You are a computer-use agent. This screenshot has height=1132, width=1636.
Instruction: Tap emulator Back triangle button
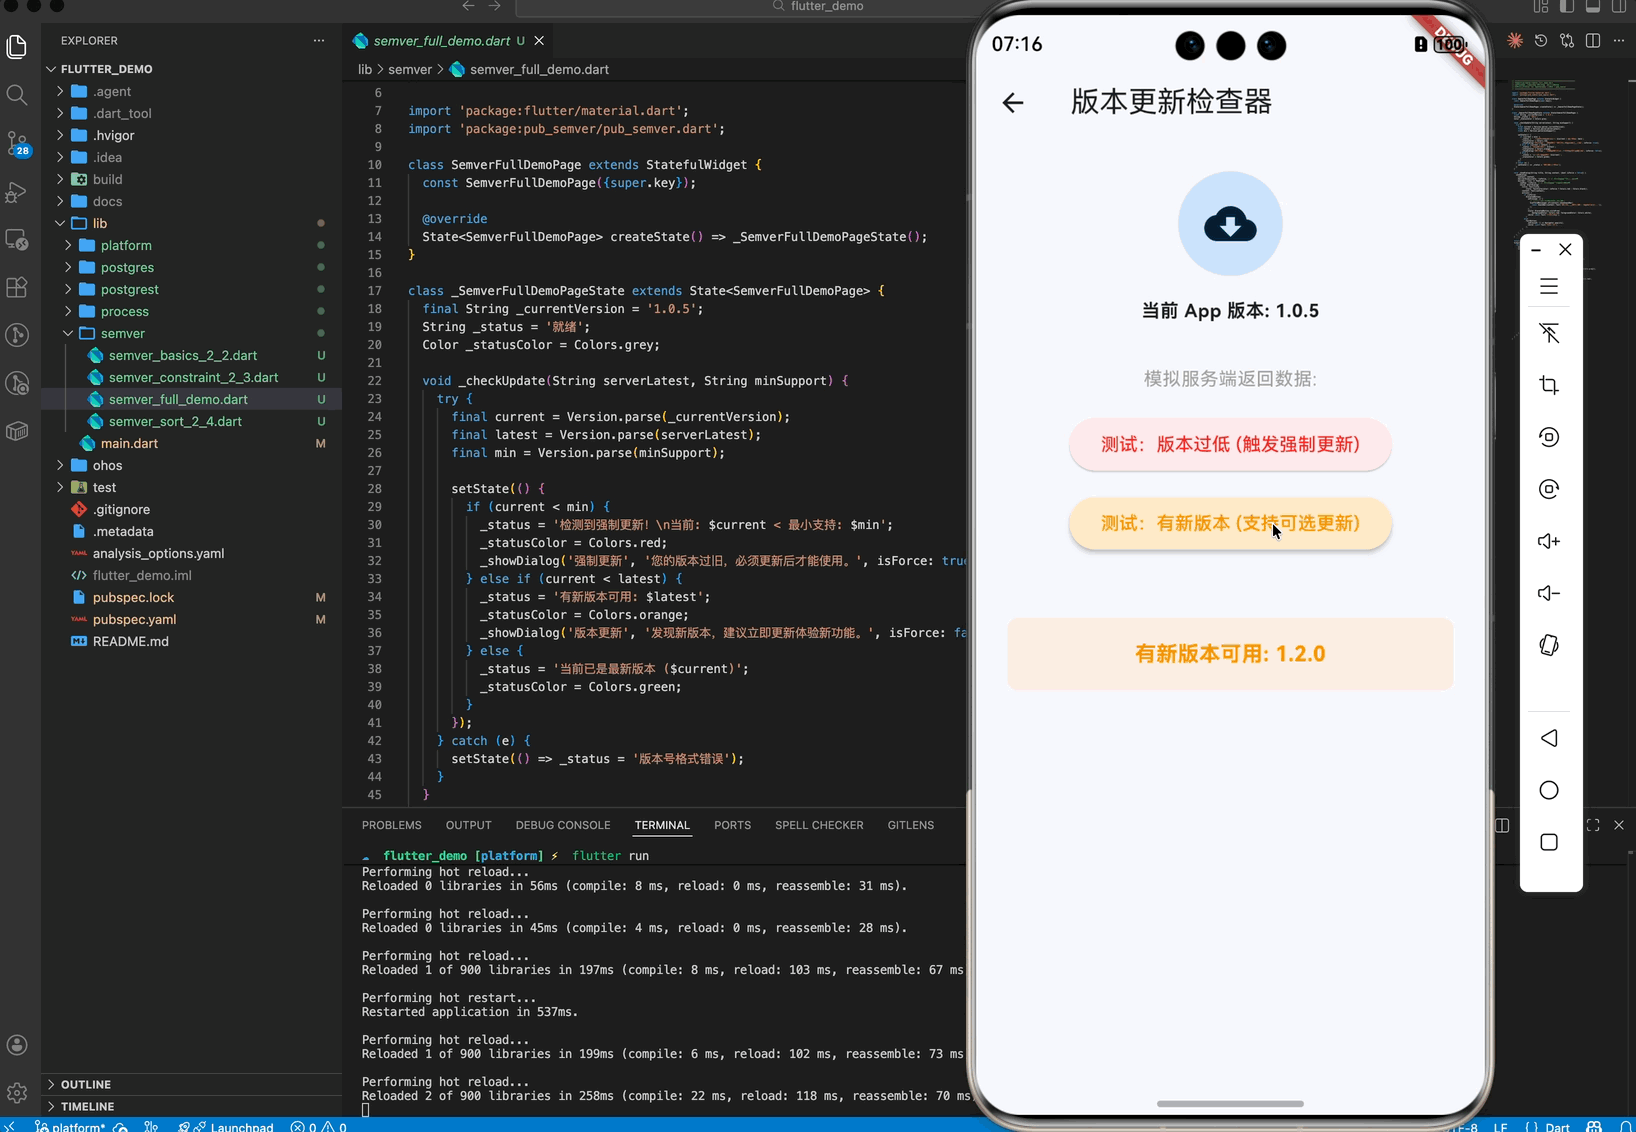[x=1549, y=738]
